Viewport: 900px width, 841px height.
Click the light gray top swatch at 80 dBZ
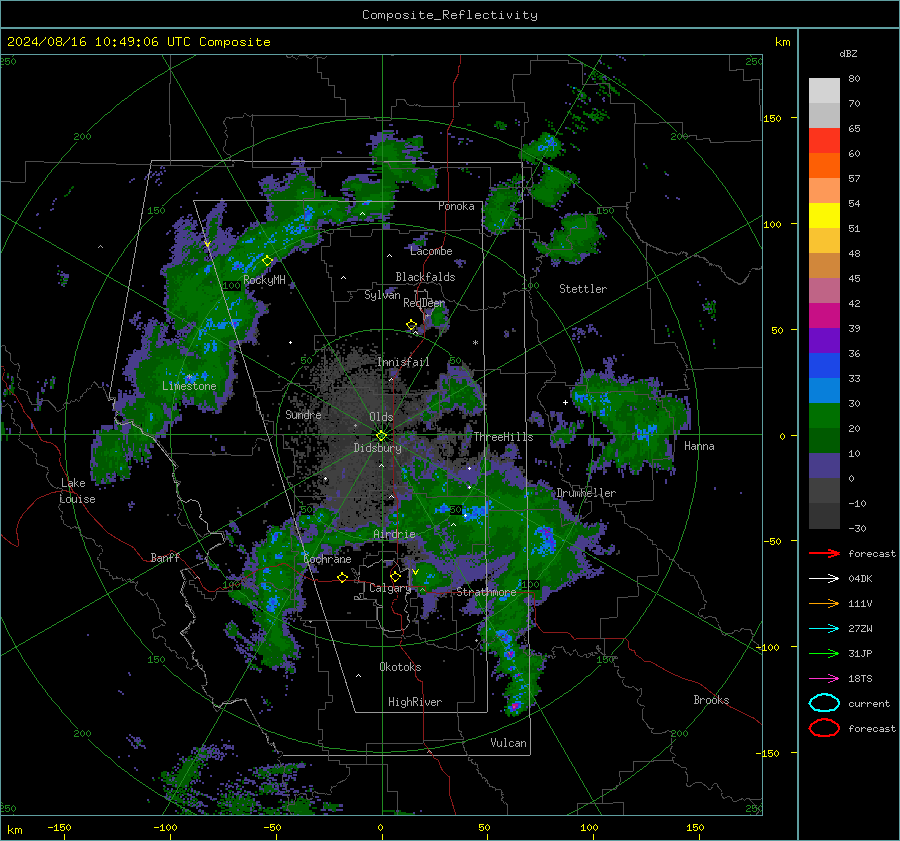coord(824,91)
